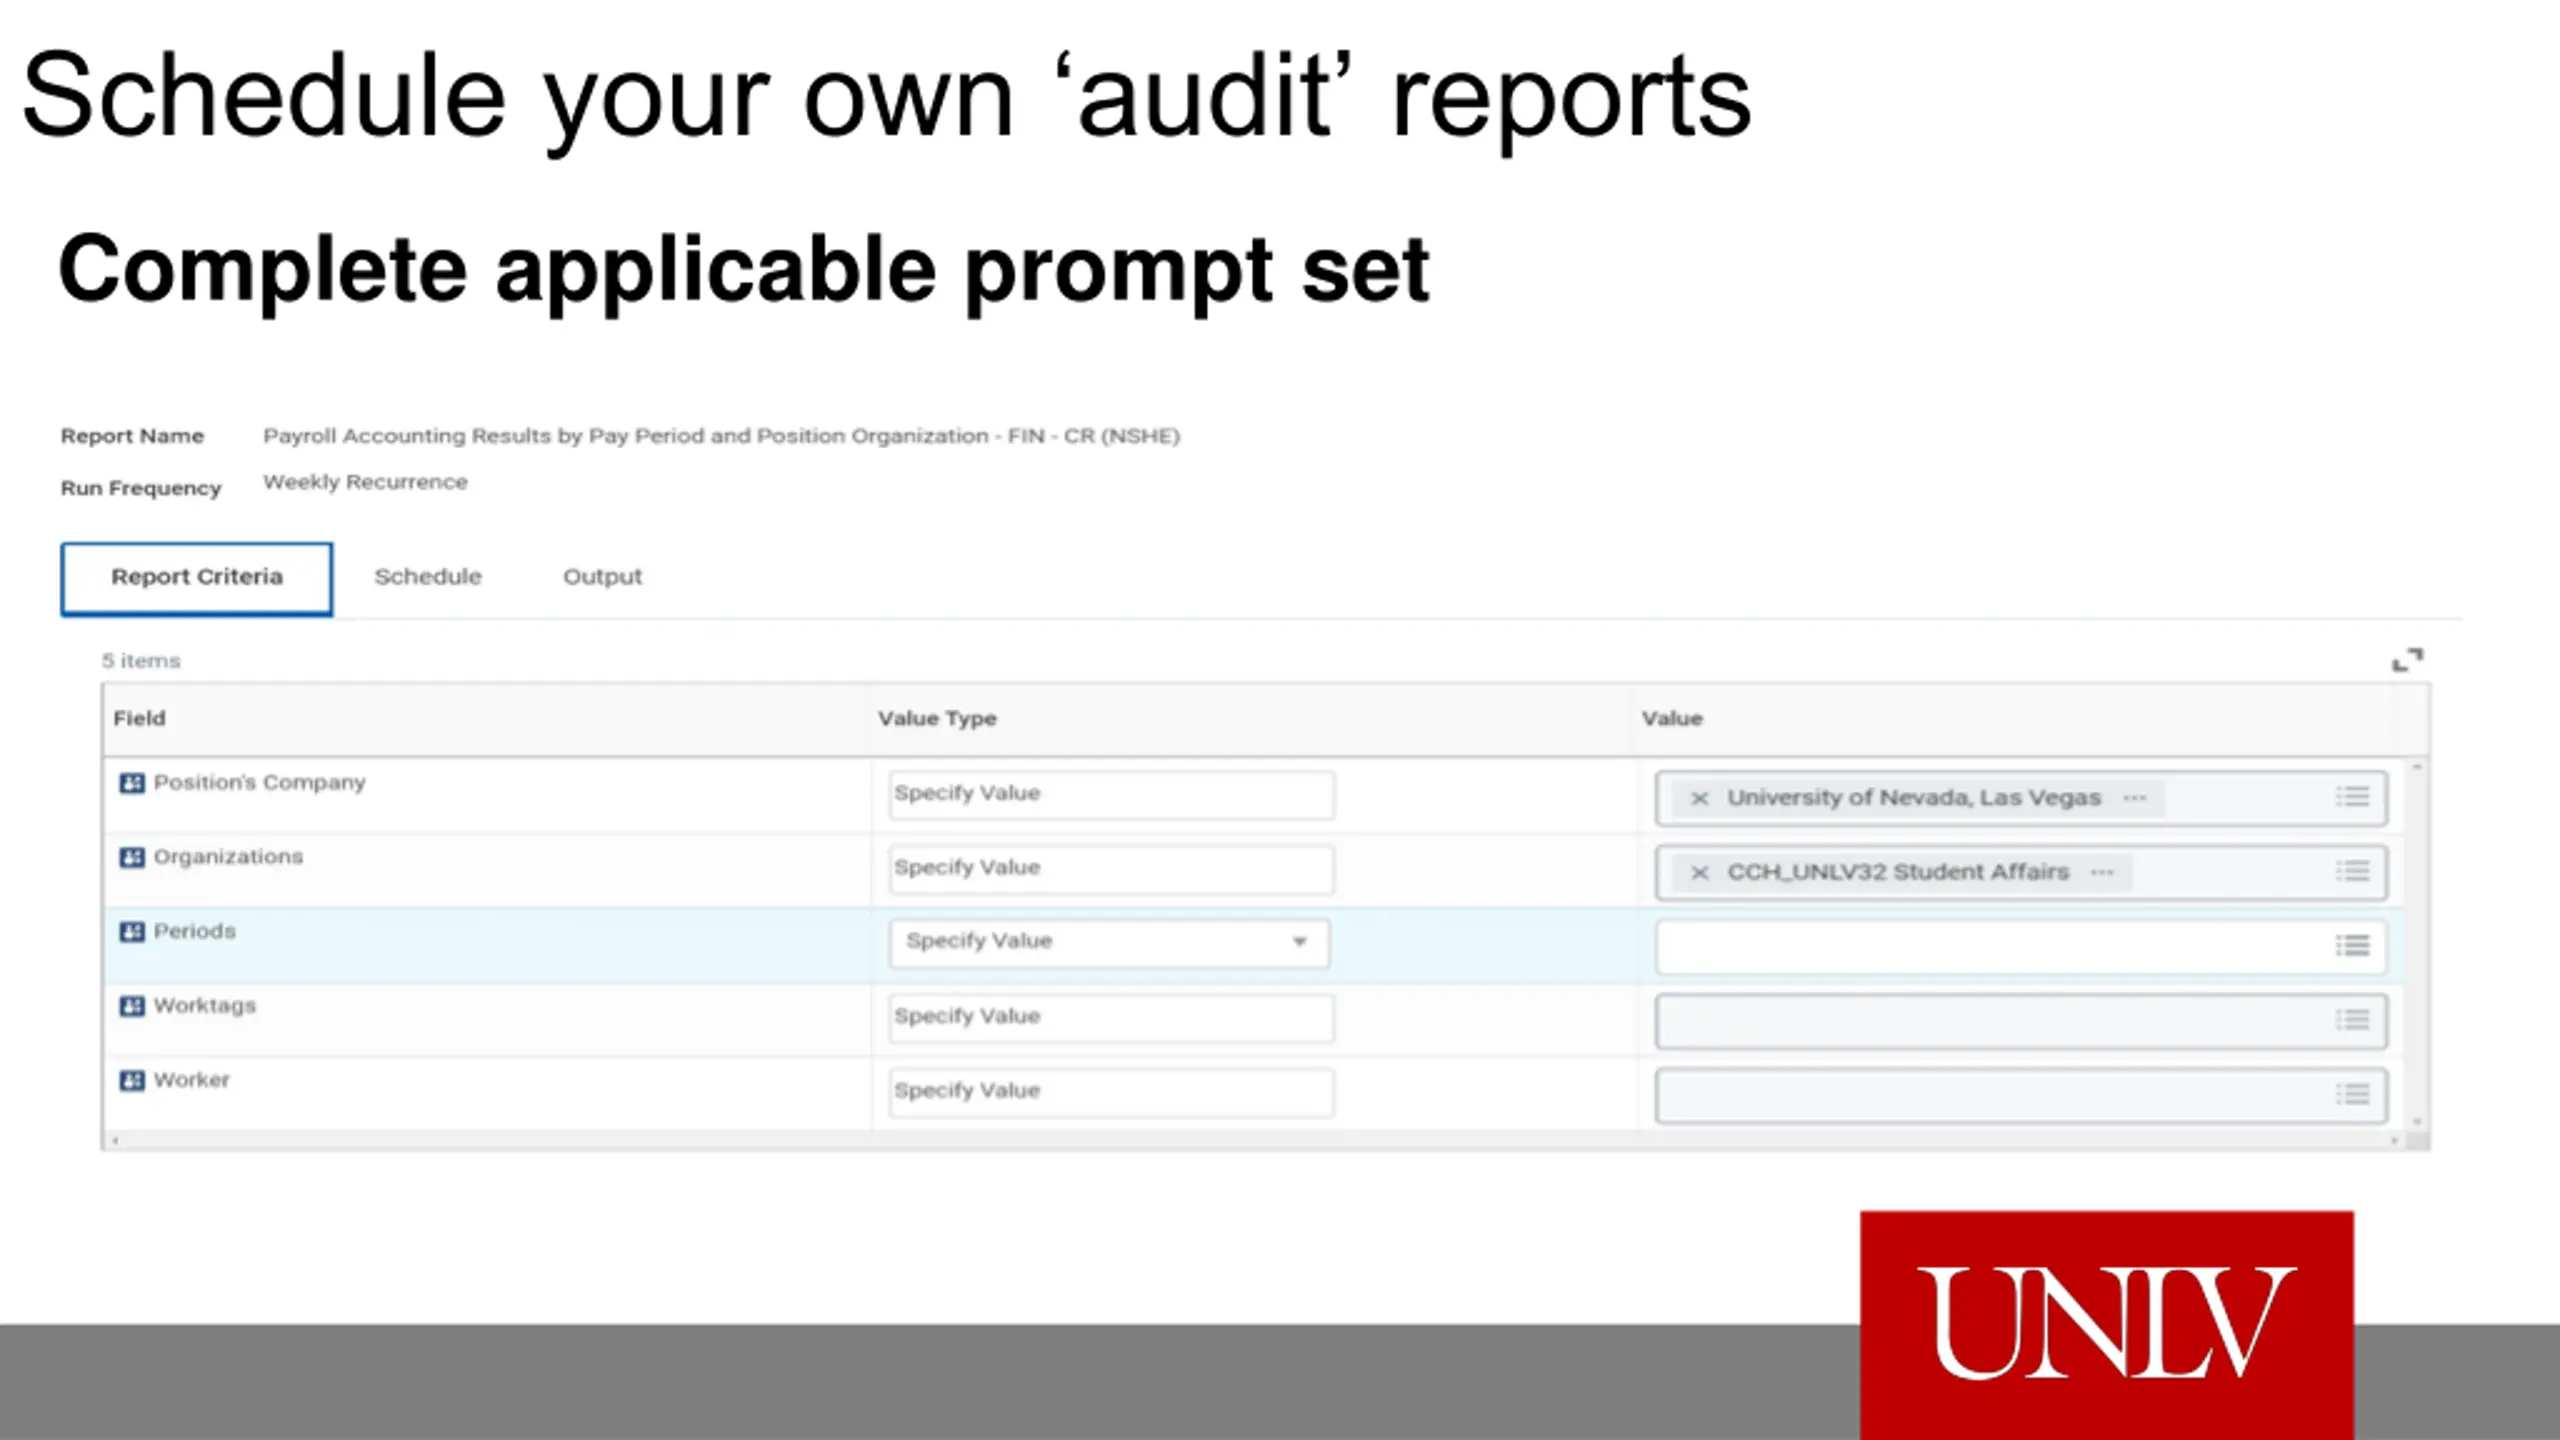Open related actions for University of Nevada, Las Vegas
The width and height of the screenshot is (2560, 1440).
click(x=2134, y=798)
